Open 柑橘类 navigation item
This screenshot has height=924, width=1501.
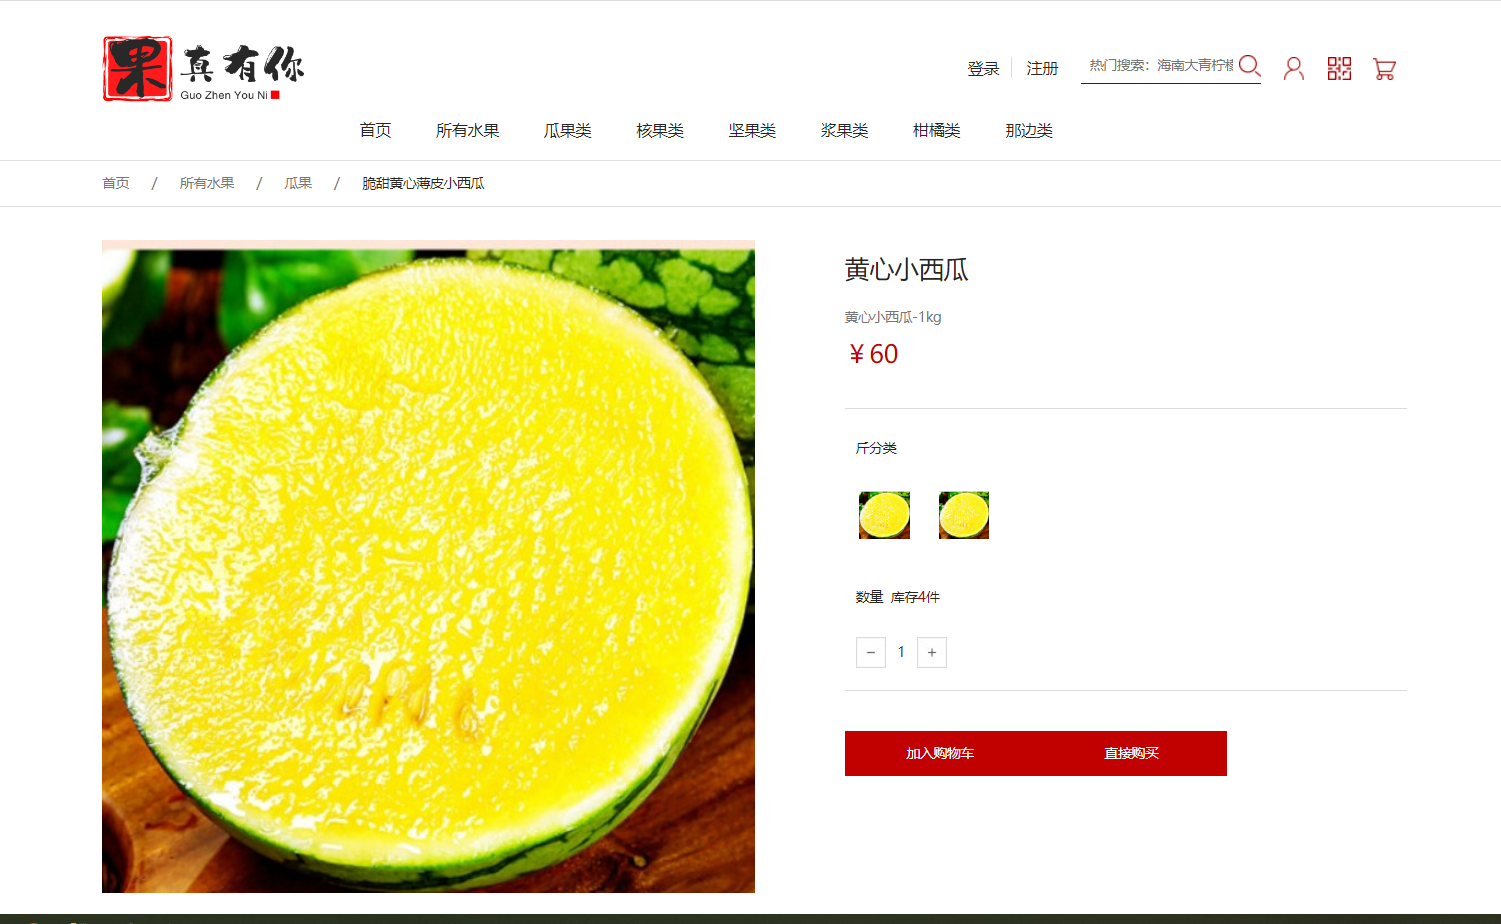(x=936, y=131)
